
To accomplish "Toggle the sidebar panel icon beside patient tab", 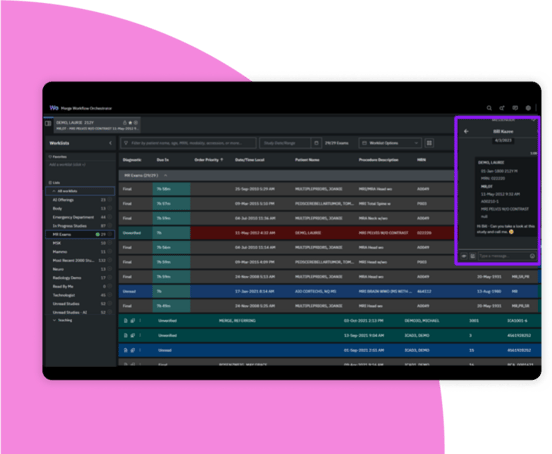I will click(48, 123).
